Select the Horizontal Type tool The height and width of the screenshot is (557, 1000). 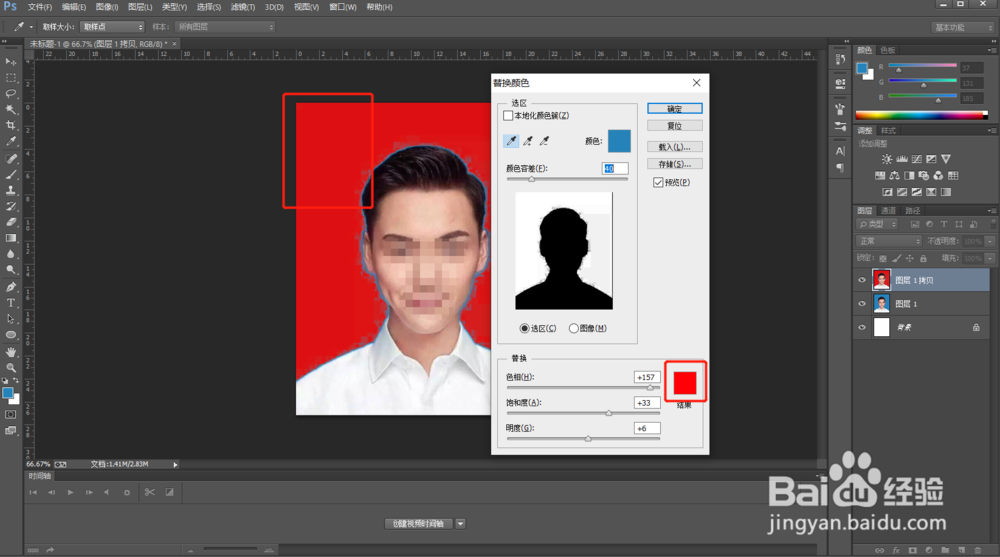[11, 302]
